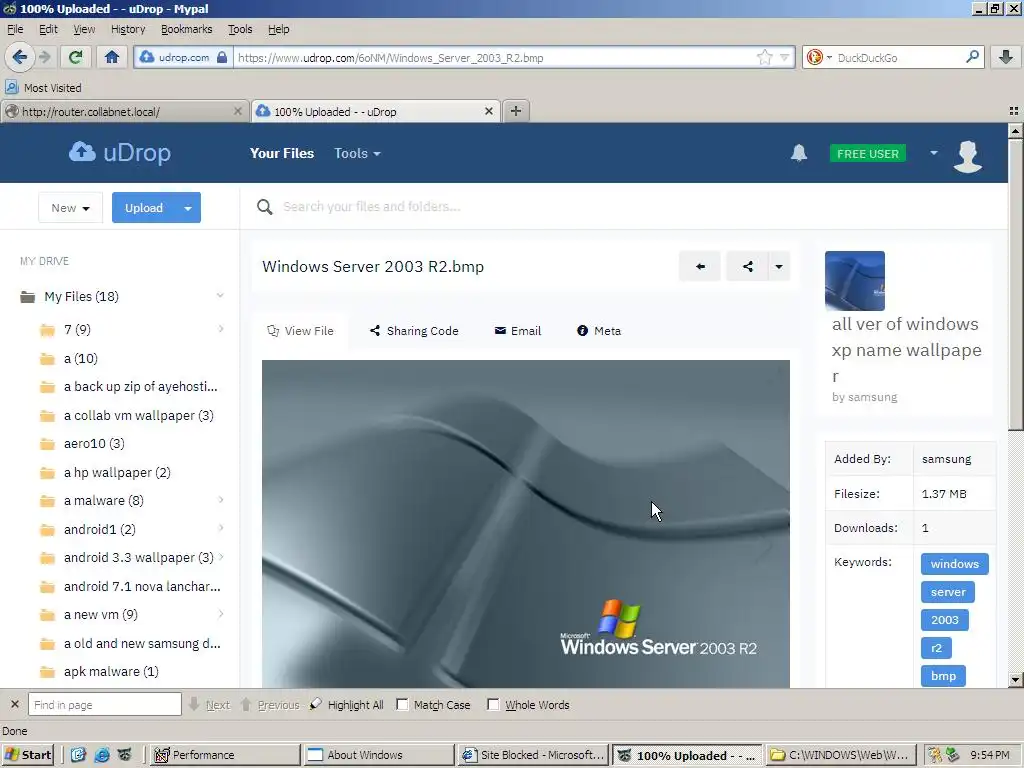1024x768 pixels.
Task: Open the URL bar history dropdown
Action: tap(784, 57)
